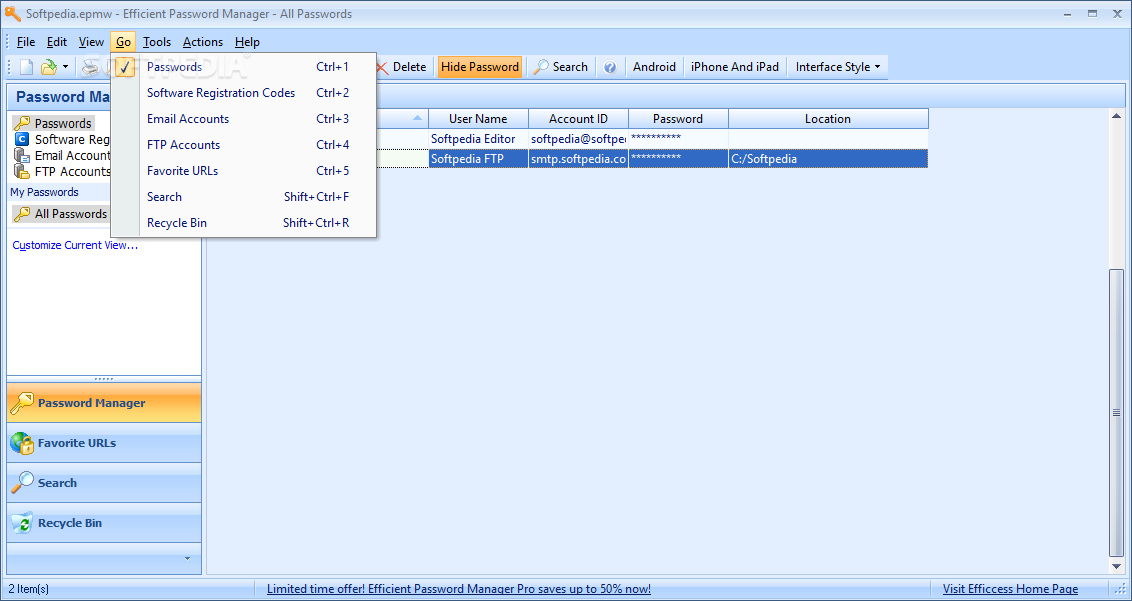Open the limited time offer Pro link

click(458, 589)
